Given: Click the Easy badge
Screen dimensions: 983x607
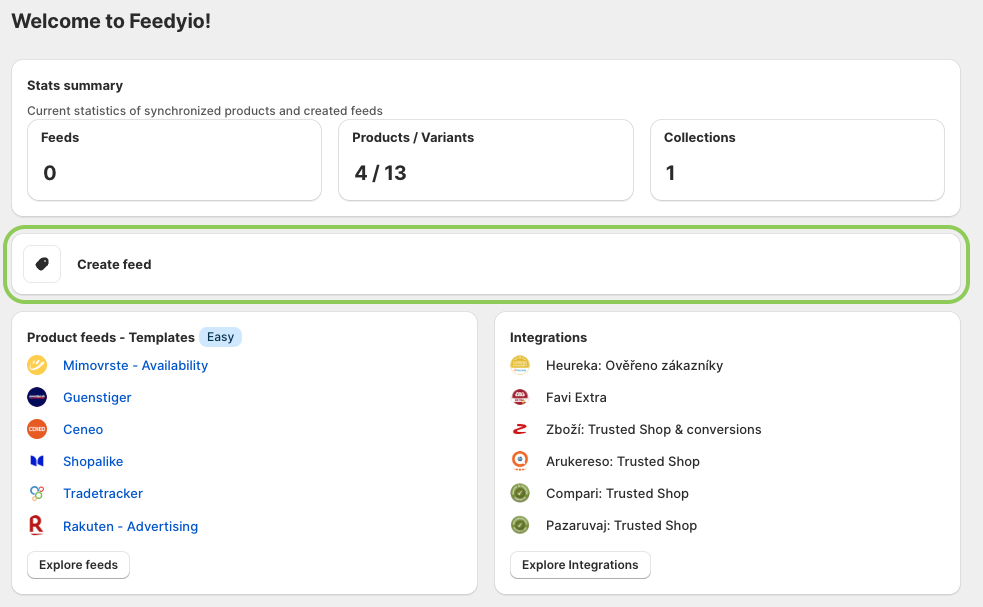Looking at the screenshot, I should (220, 337).
